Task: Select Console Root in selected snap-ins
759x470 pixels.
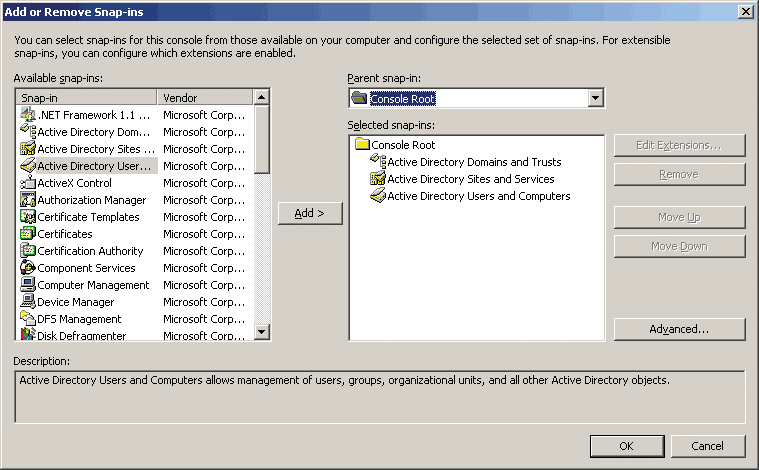Action: pyautogui.click(x=402, y=145)
